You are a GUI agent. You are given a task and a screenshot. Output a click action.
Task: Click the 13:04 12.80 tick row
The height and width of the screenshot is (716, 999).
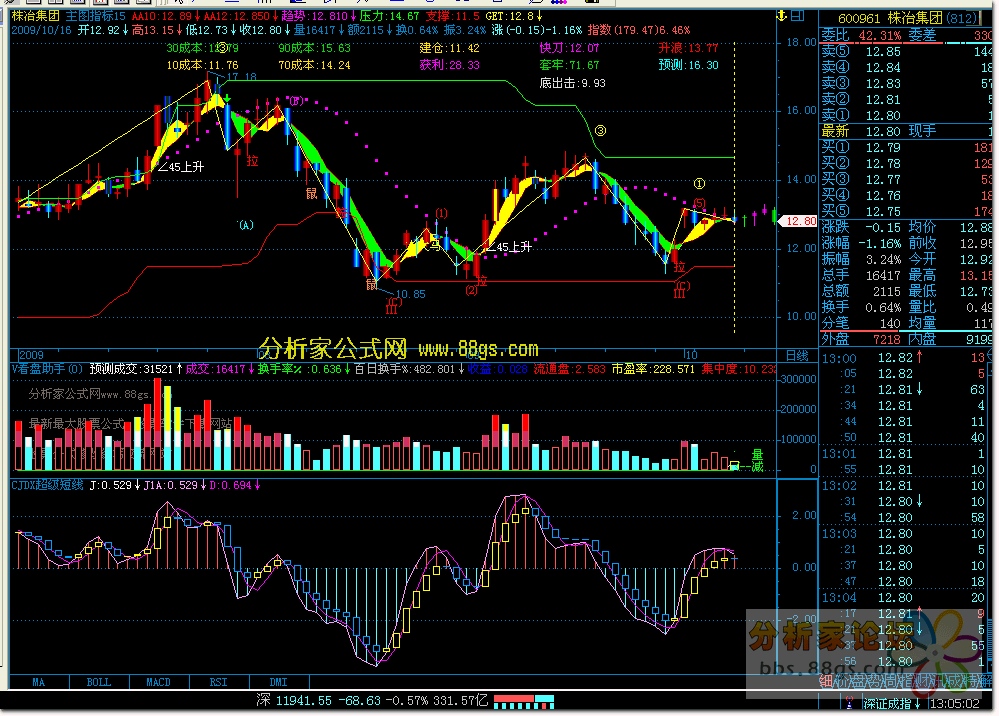(x=905, y=598)
